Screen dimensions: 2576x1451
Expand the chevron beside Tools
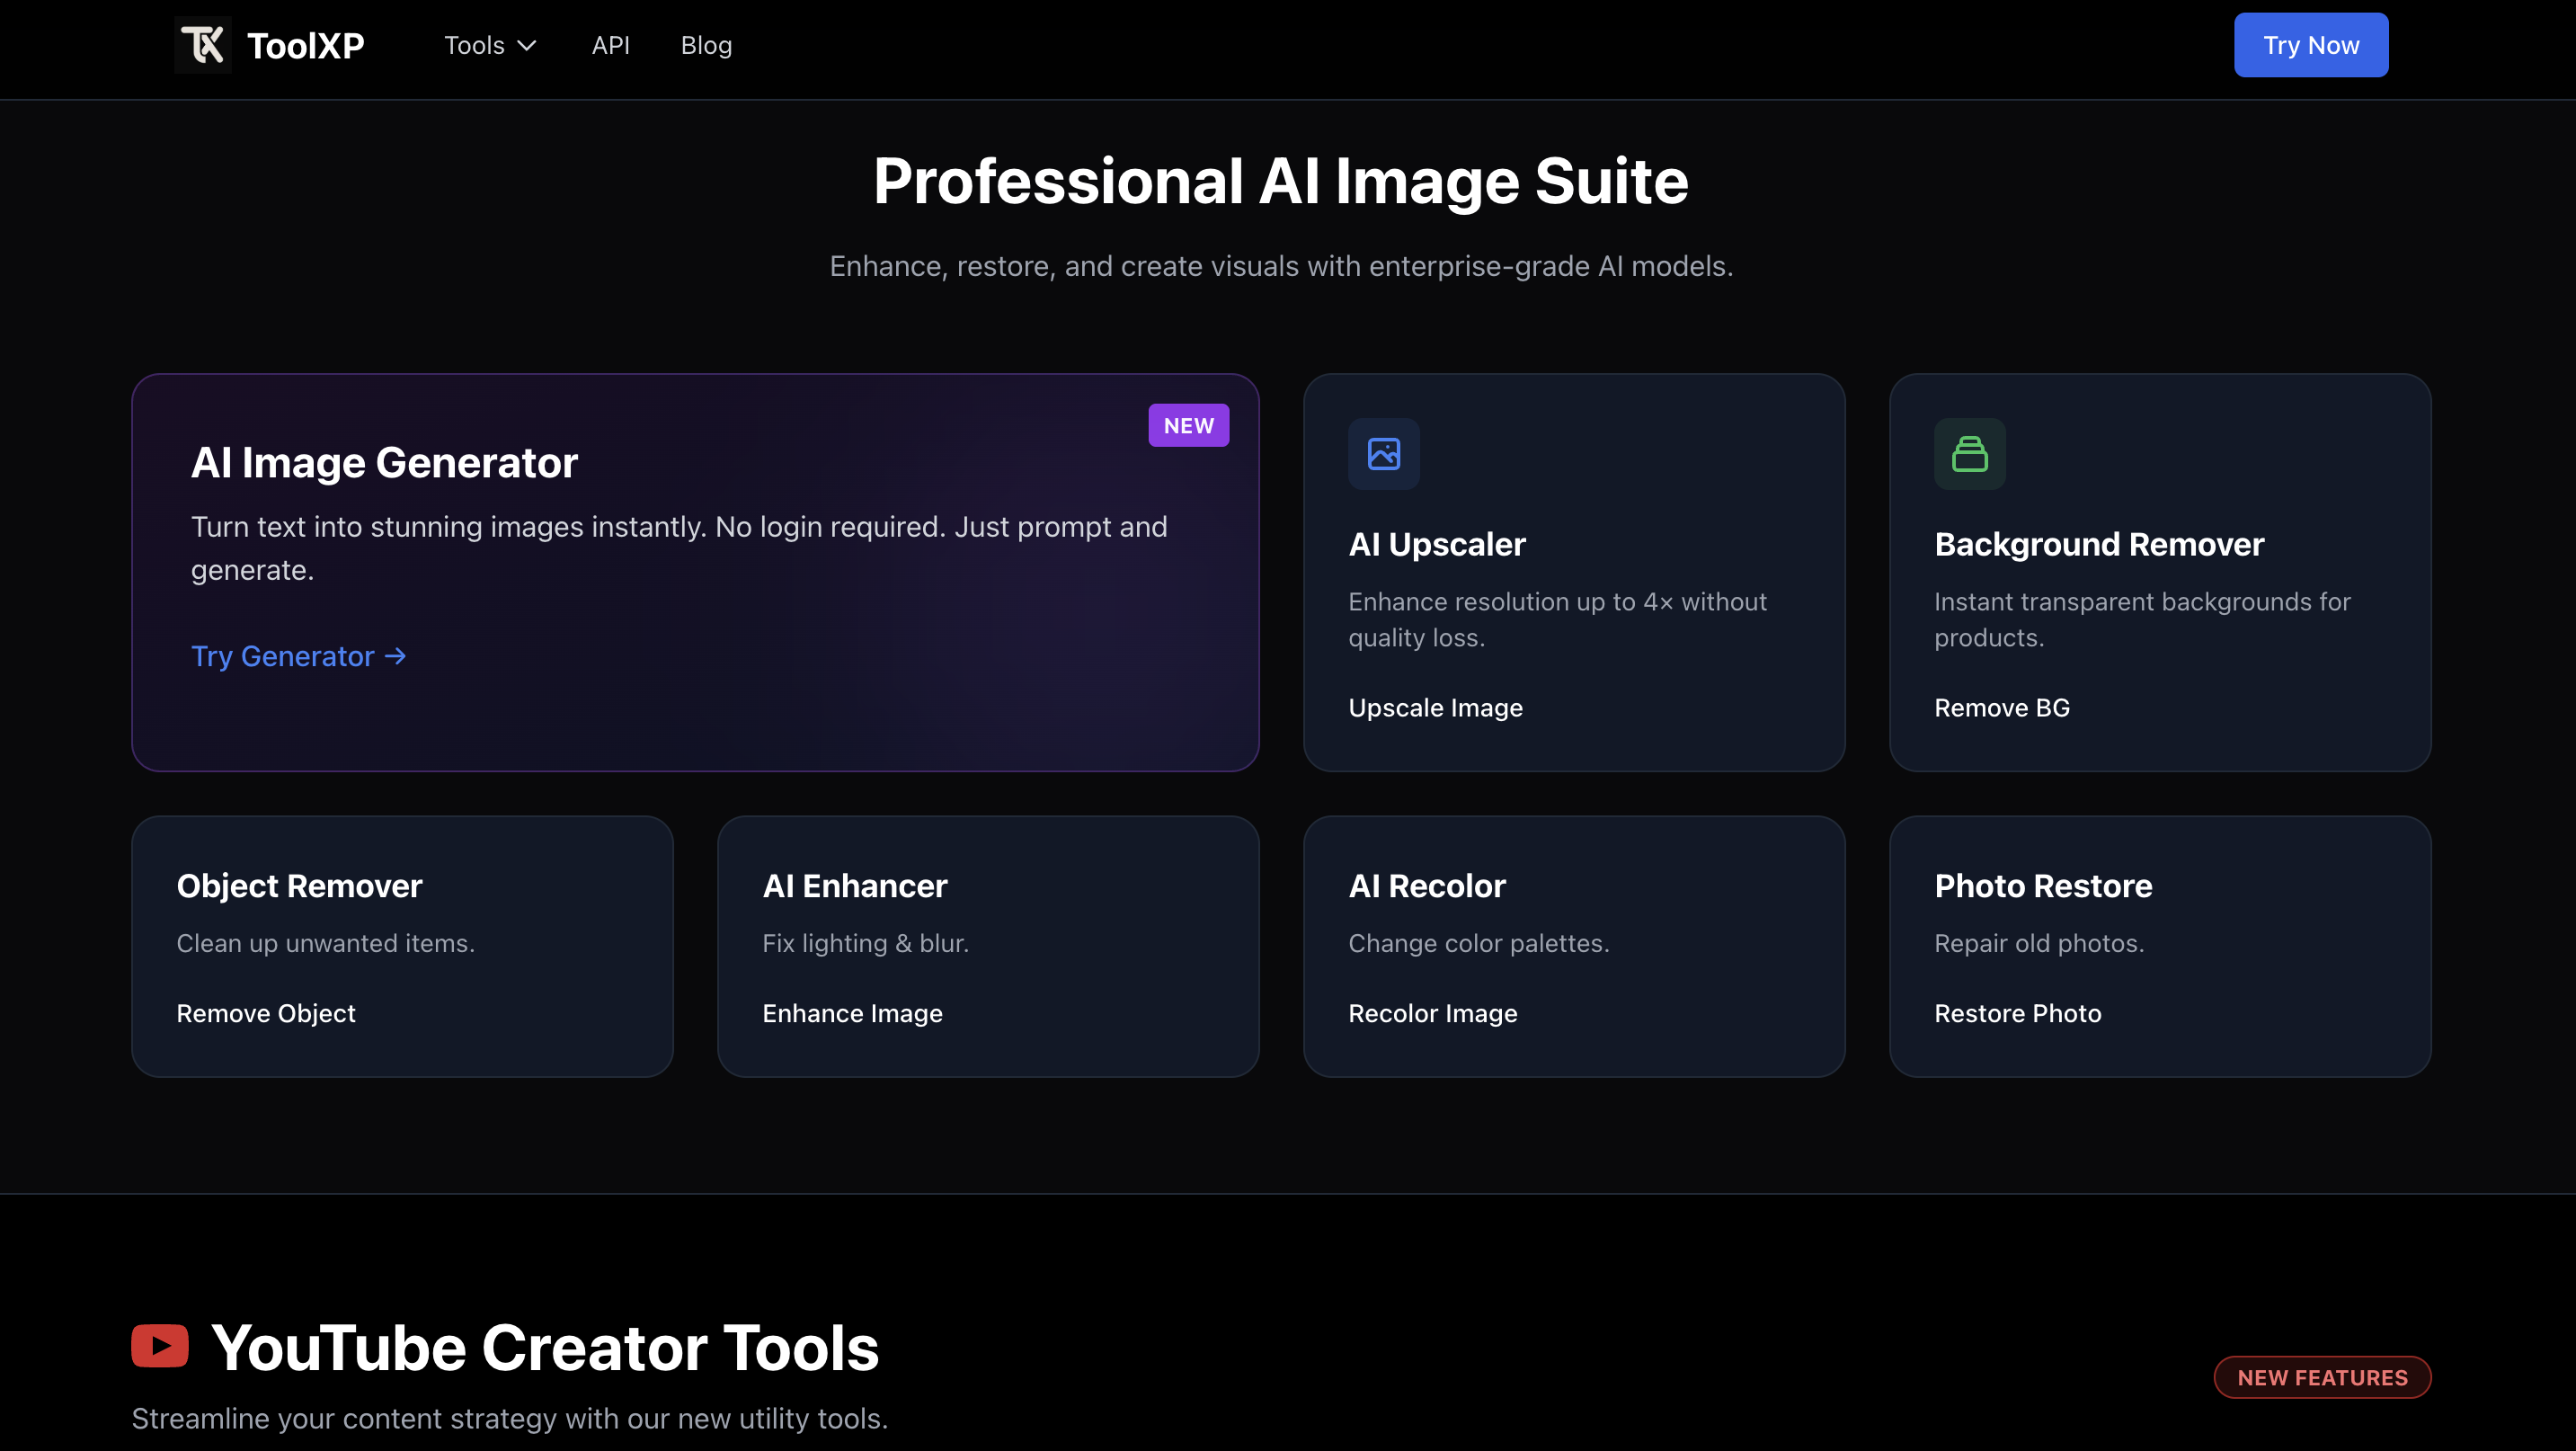[x=527, y=45]
